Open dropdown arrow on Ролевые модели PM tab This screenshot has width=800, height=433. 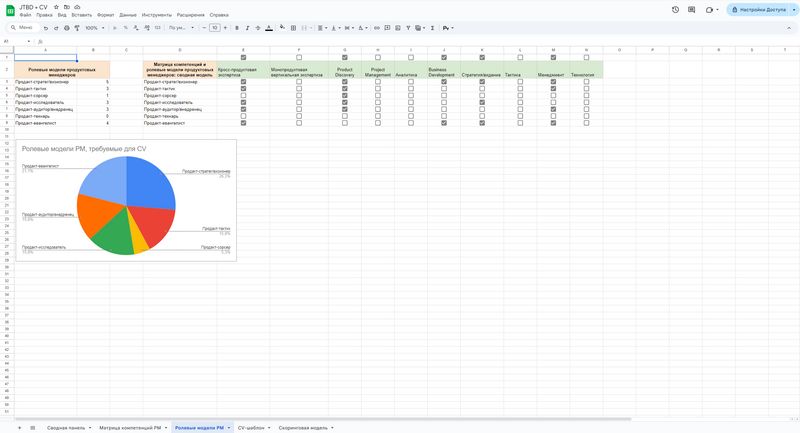[228, 427]
